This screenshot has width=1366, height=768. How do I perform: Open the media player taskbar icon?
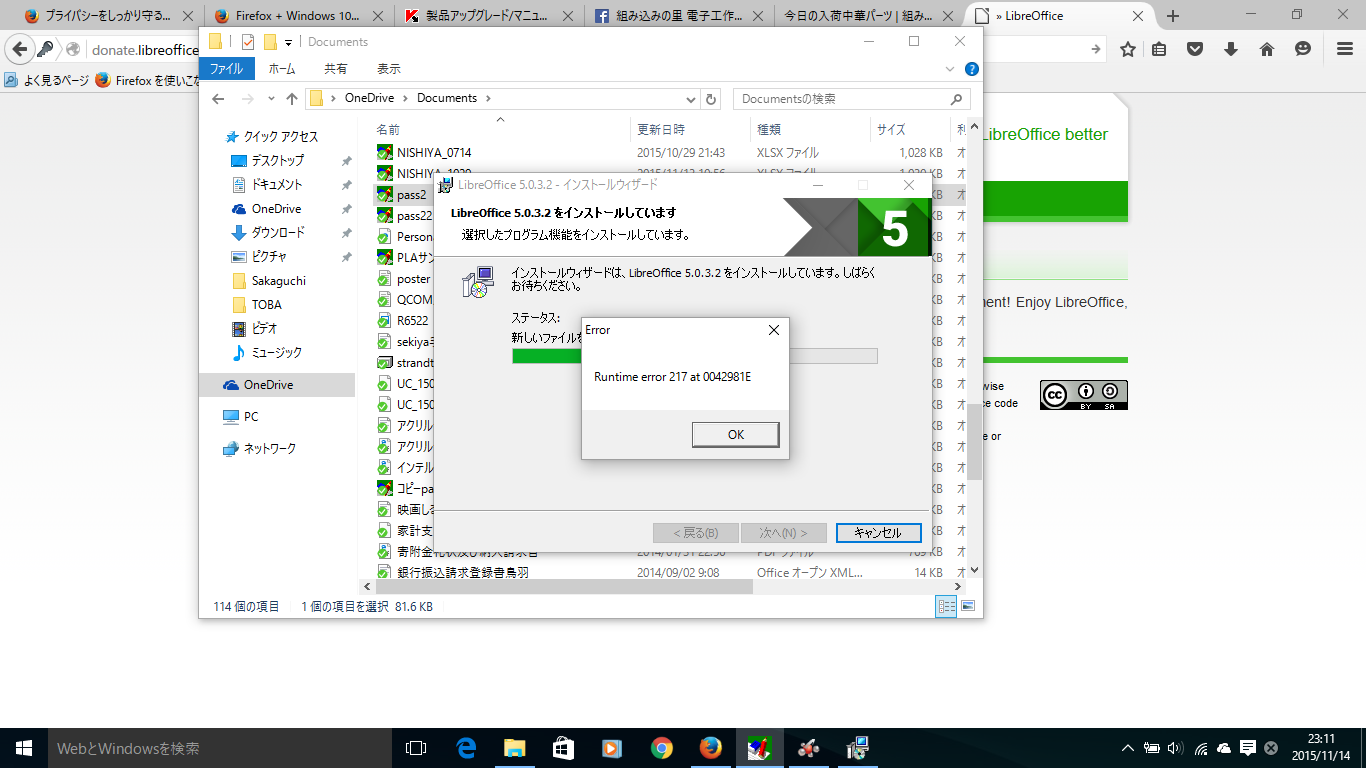[x=612, y=748]
